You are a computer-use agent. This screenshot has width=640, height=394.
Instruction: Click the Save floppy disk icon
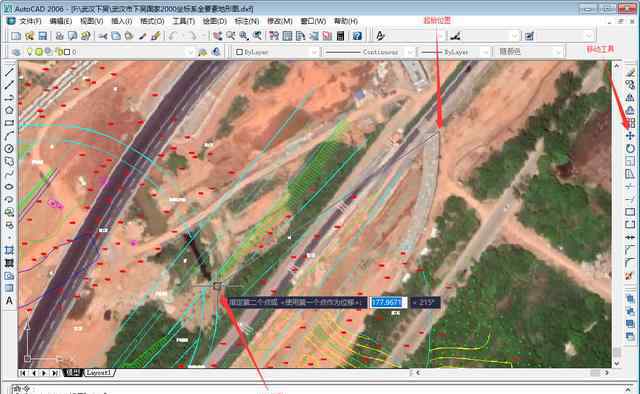pos(42,36)
